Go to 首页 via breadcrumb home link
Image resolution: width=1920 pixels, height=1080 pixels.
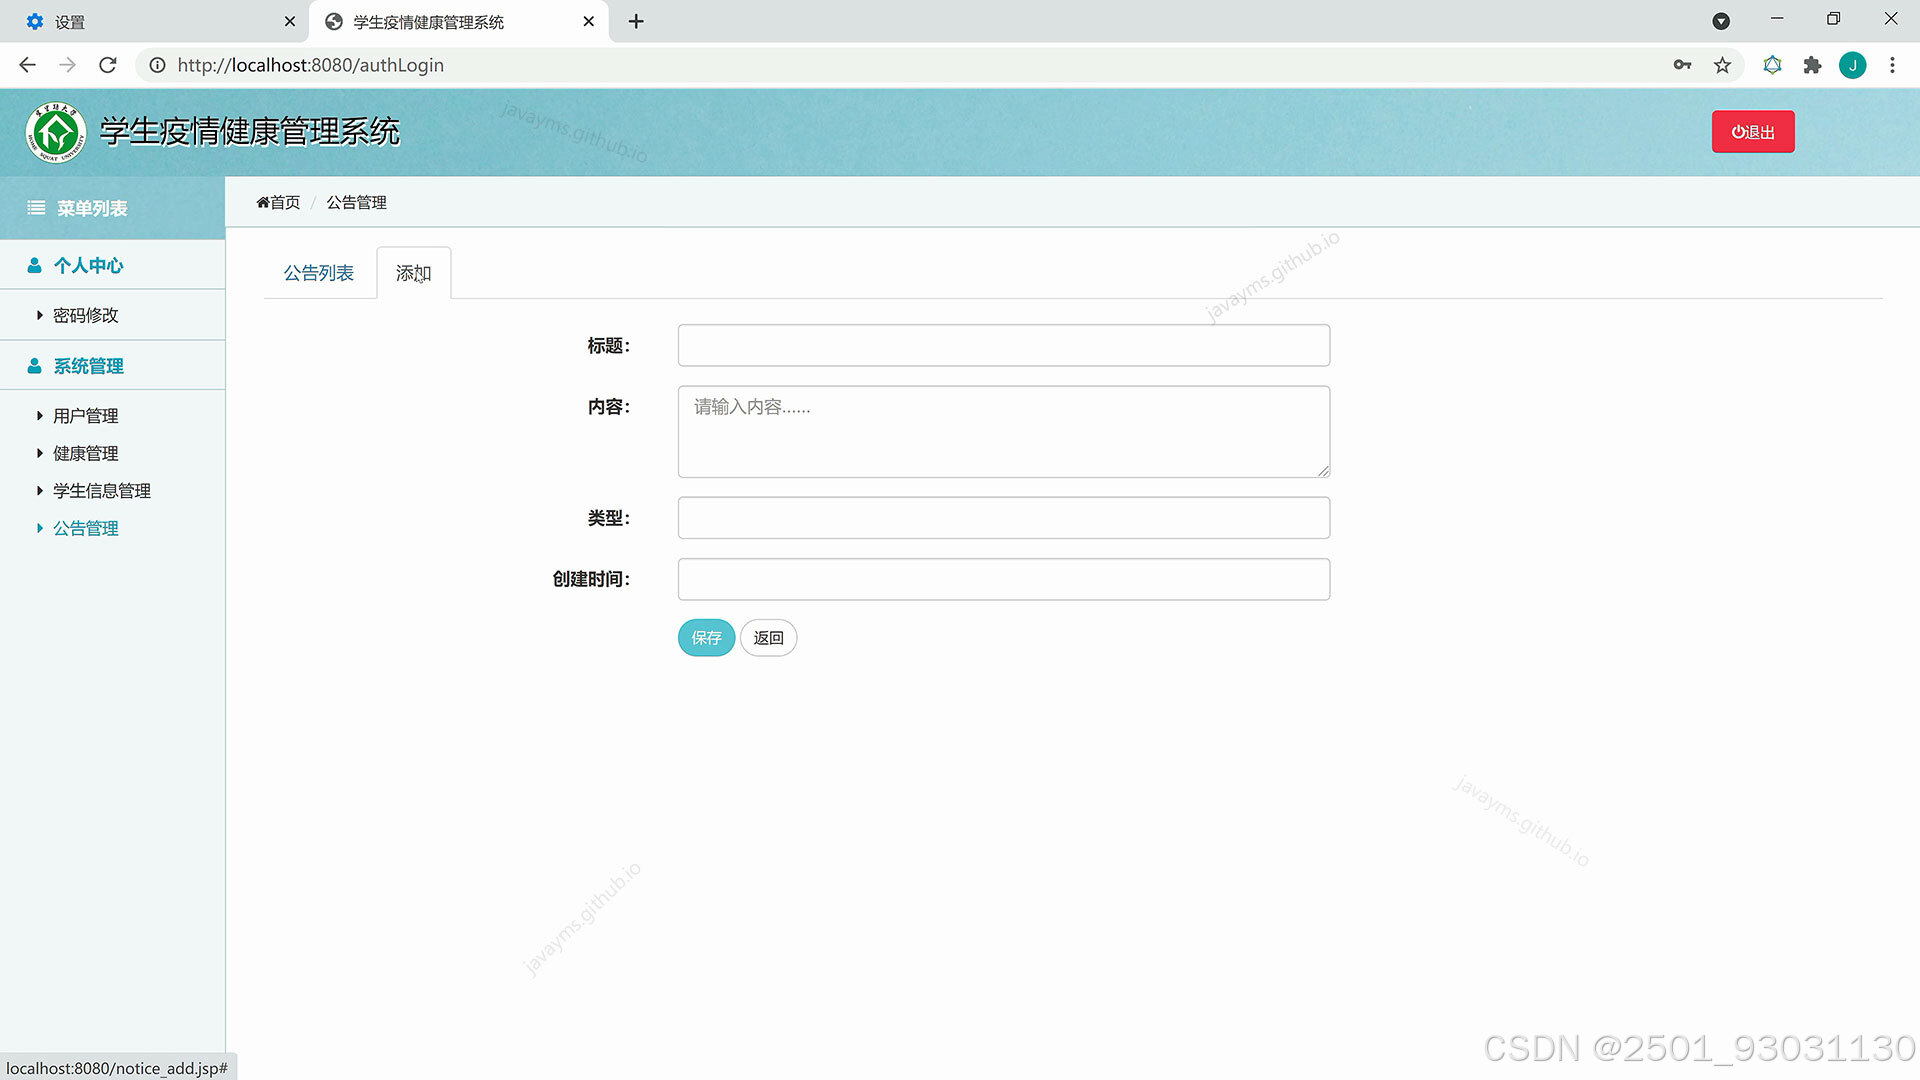[278, 202]
